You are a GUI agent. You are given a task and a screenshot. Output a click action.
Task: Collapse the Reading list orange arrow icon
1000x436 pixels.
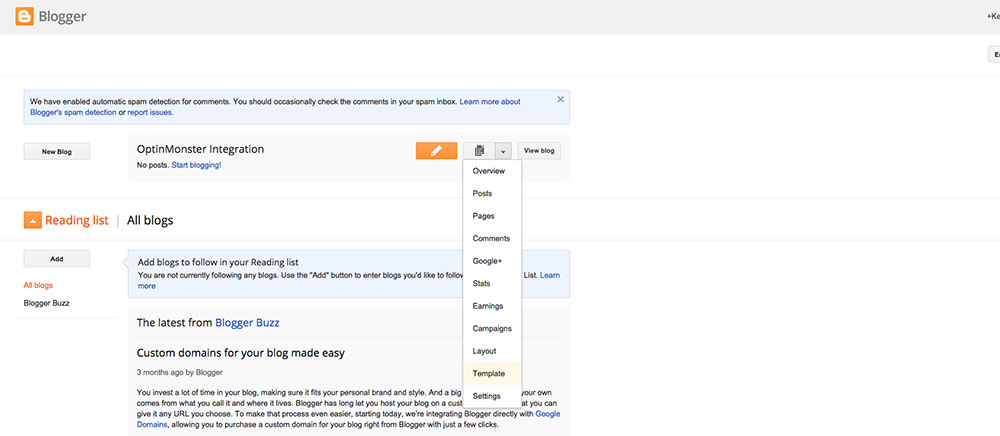(x=33, y=220)
